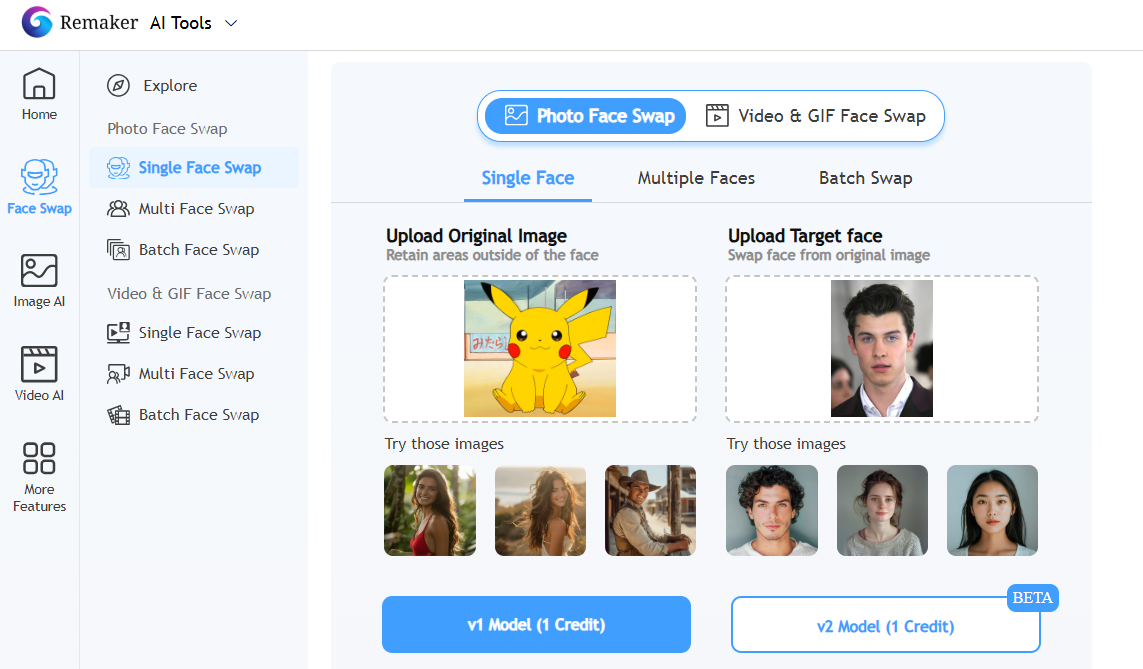The width and height of the screenshot is (1143, 669).
Task: Click 'Swap face from original image' text
Action: (x=829, y=255)
